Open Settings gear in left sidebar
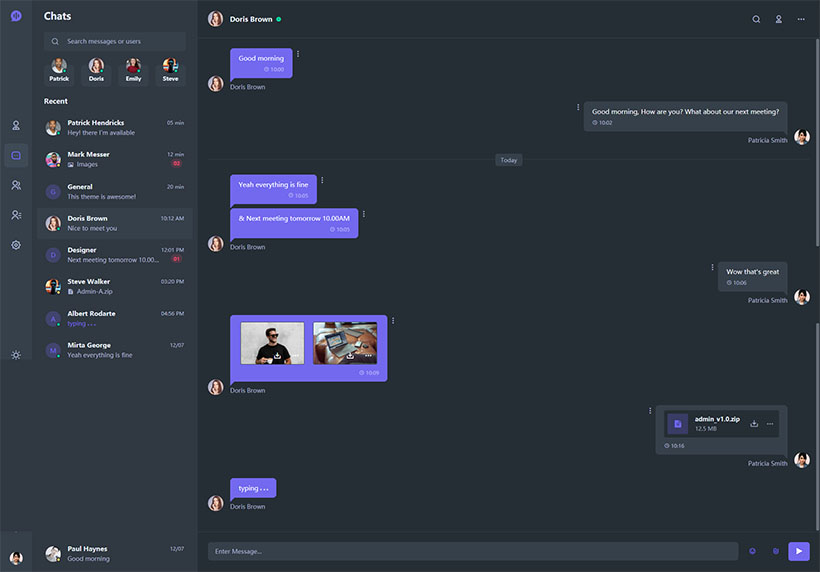The height and width of the screenshot is (572, 820). click(16, 245)
